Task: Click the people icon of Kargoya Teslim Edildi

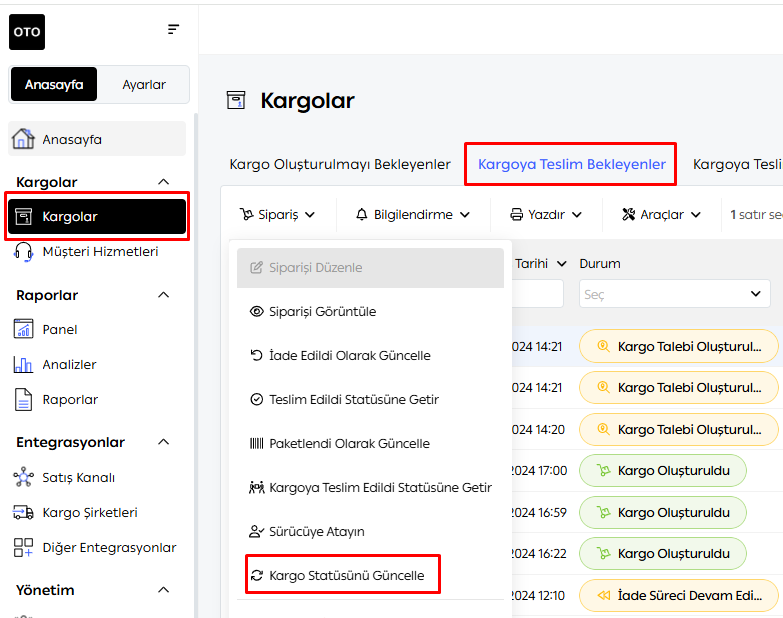Action: pos(257,487)
